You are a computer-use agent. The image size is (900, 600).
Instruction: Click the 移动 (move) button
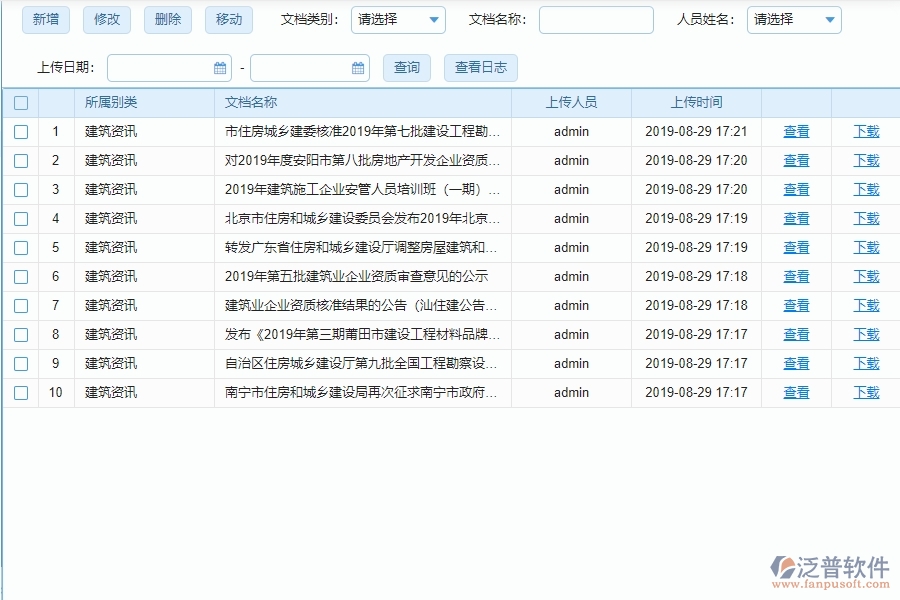click(228, 19)
